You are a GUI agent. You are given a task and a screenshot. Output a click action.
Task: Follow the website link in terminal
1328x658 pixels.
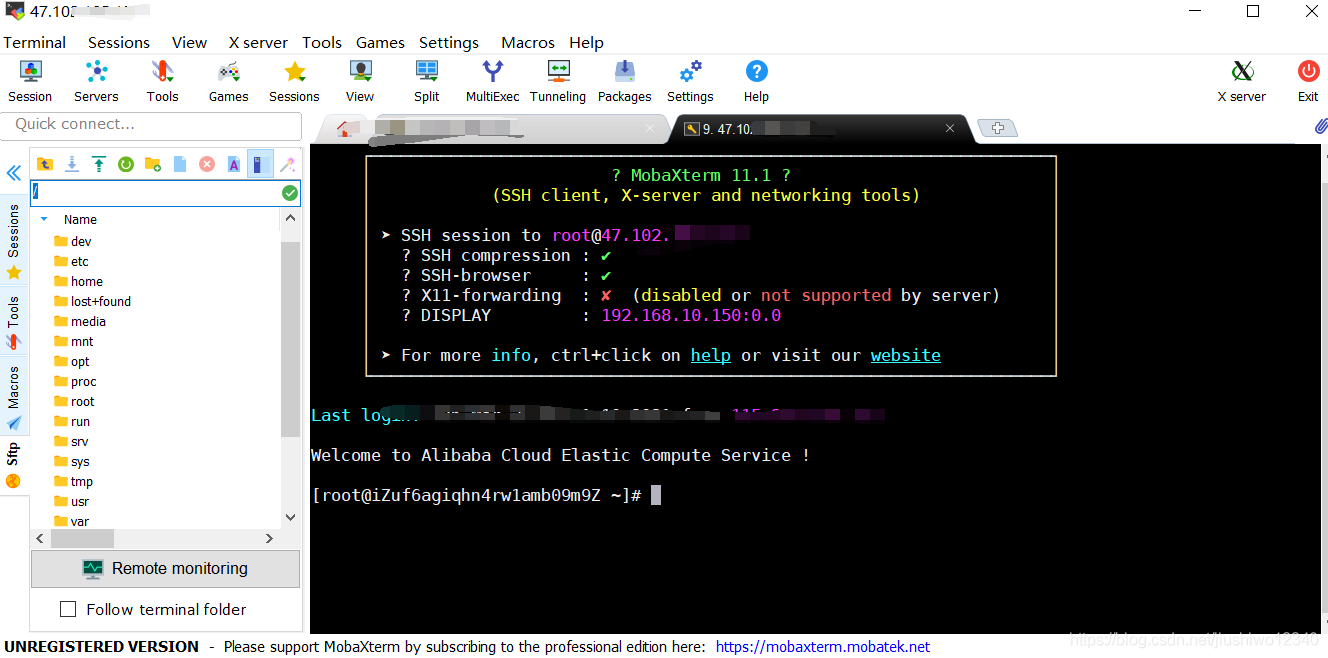(x=905, y=355)
